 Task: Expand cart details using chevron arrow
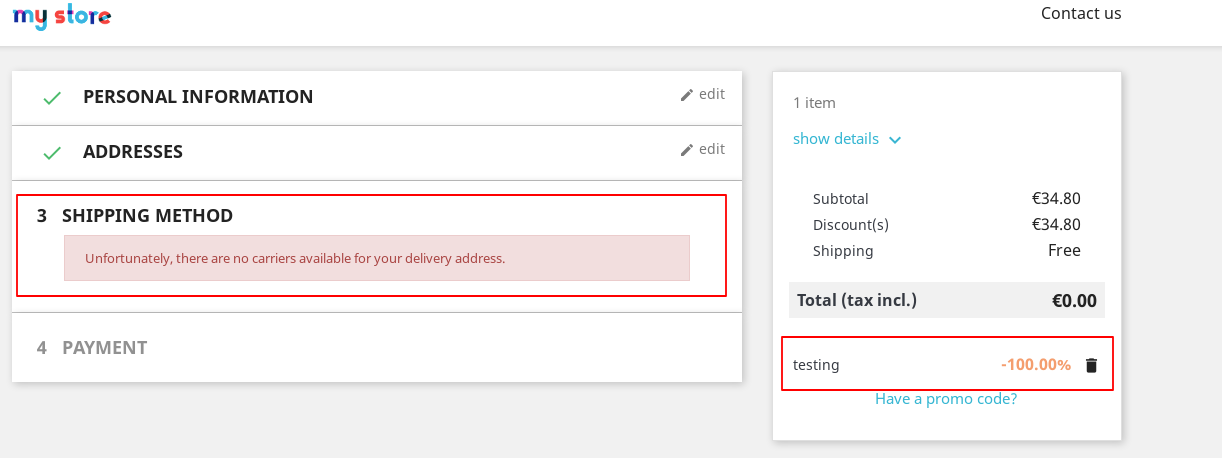[x=895, y=140]
